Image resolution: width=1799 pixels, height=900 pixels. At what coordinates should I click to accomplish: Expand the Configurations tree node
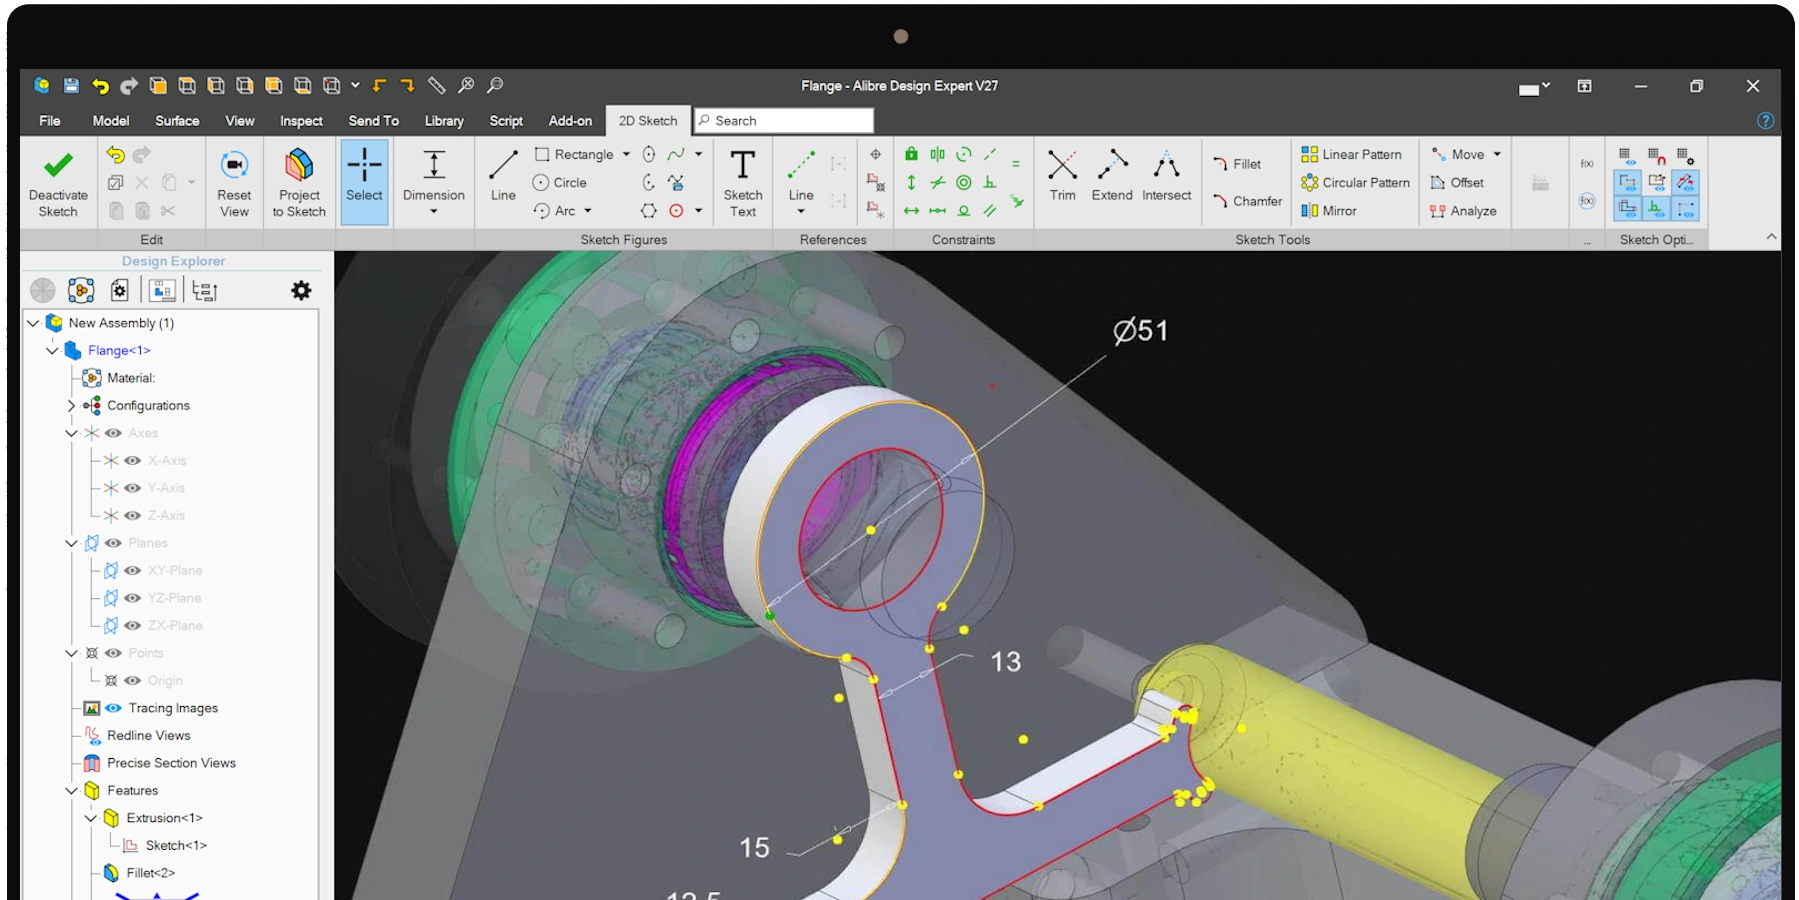click(x=71, y=406)
